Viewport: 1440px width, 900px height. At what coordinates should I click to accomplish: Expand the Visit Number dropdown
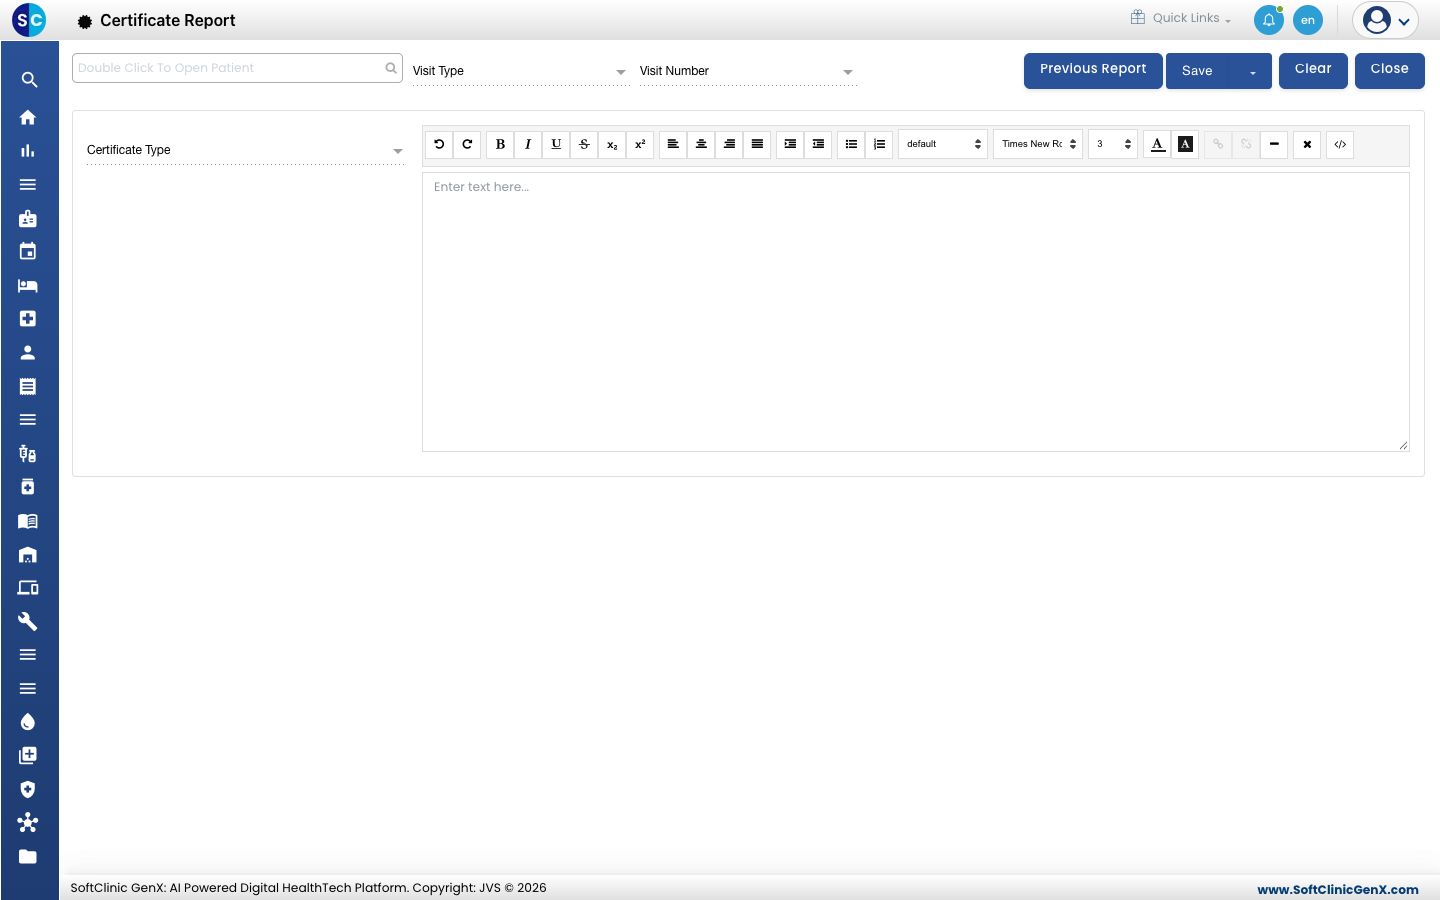click(748, 71)
